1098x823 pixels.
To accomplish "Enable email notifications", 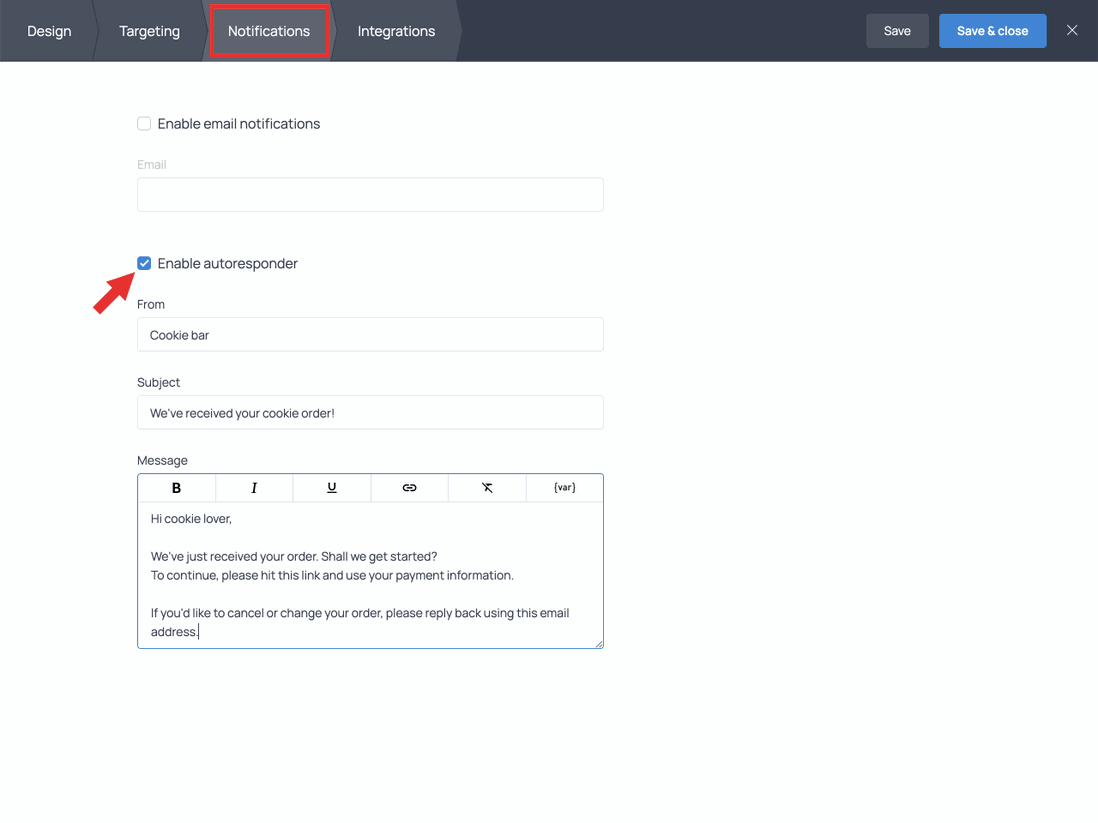I will pyautogui.click(x=144, y=123).
